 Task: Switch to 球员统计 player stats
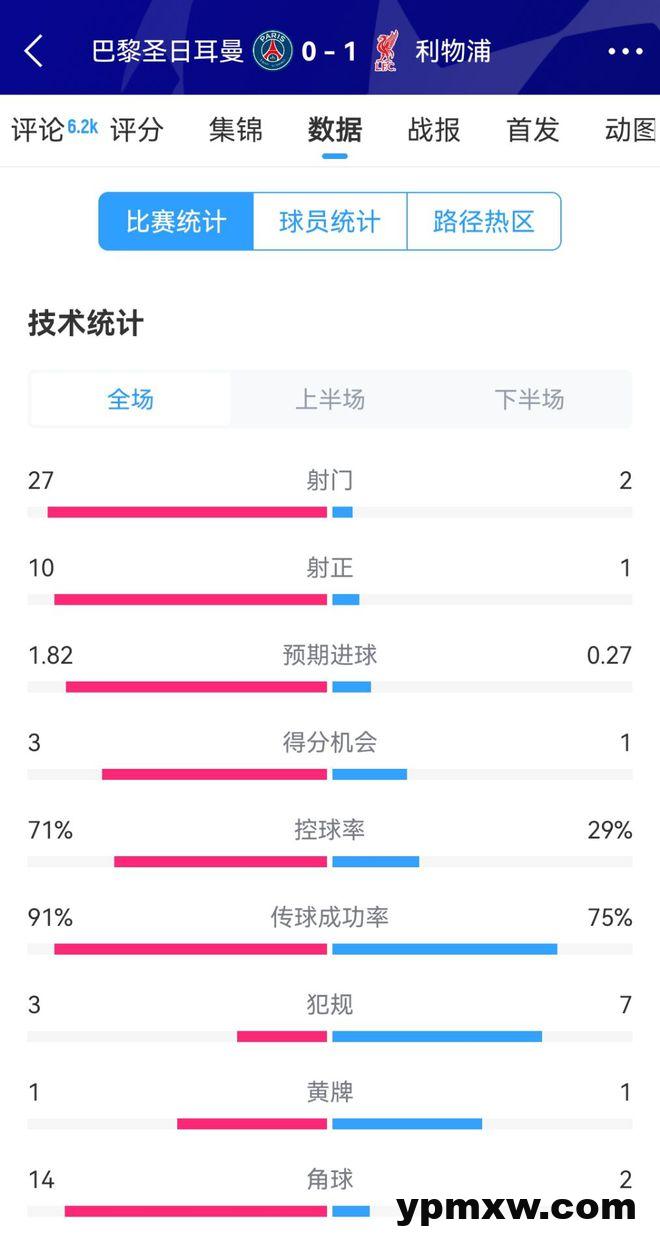[x=330, y=221]
